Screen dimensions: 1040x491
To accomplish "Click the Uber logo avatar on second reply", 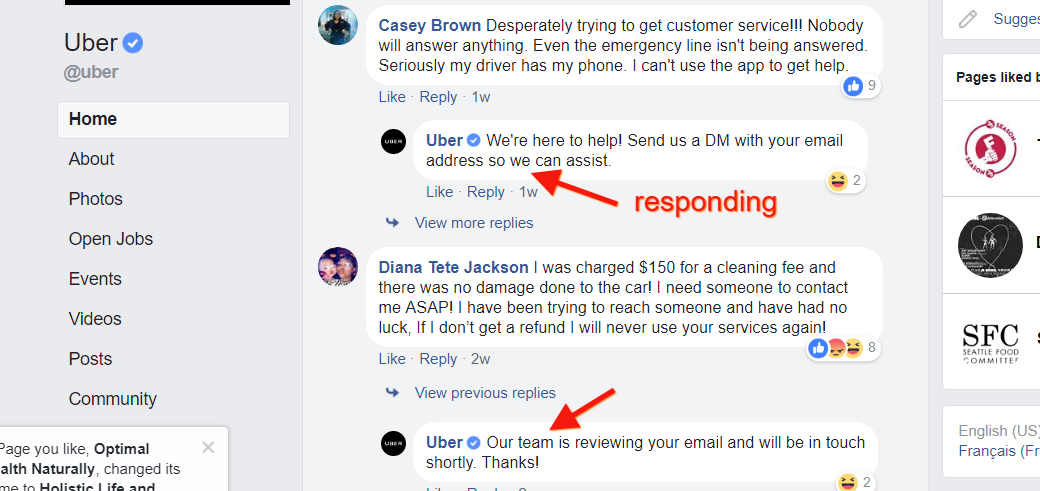I will pyautogui.click(x=393, y=443).
